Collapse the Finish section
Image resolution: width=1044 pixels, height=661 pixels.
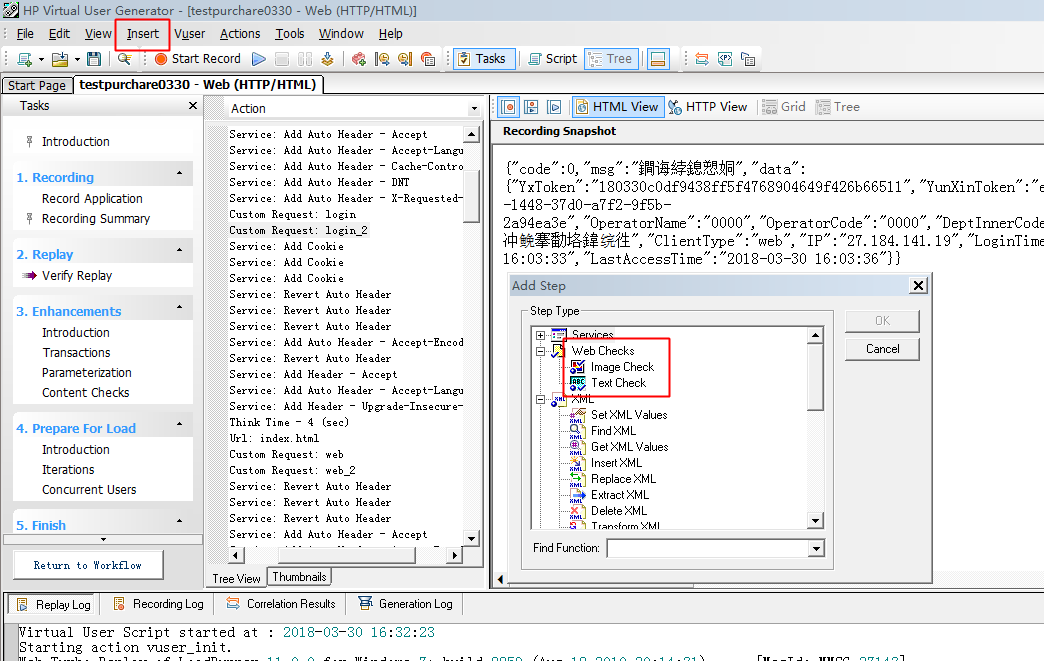coord(179,521)
